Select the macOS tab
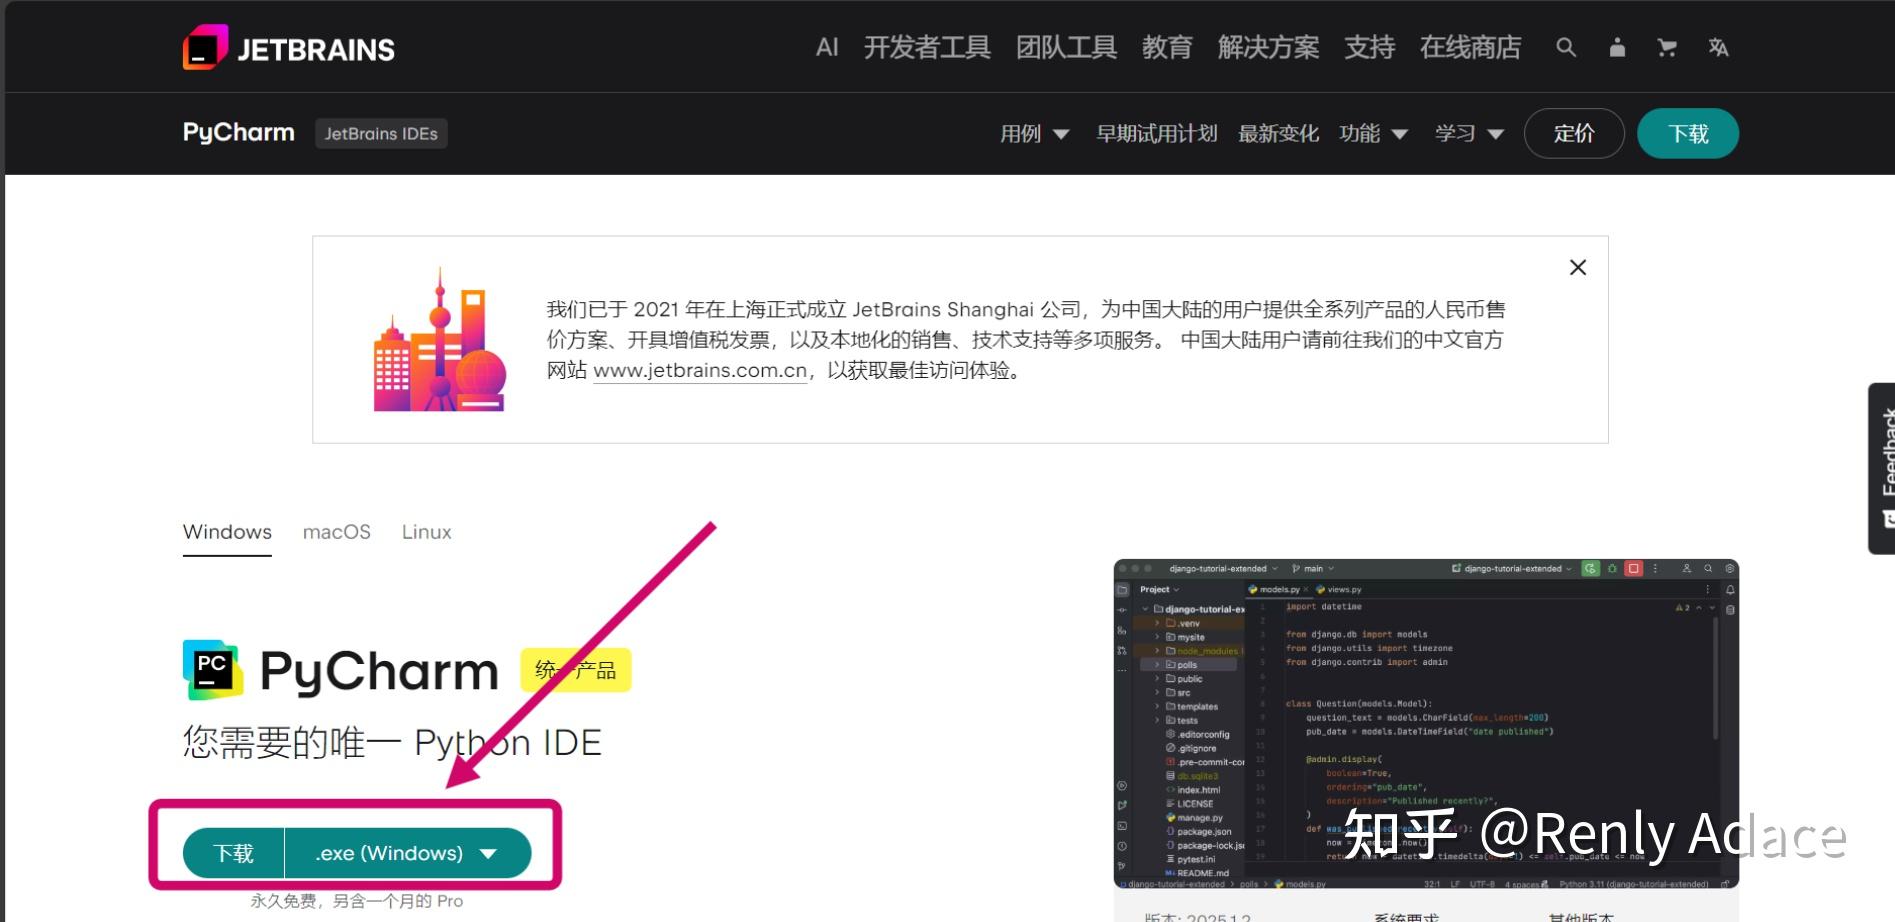Image resolution: width=1895 pixels, height=922 pixels. click(x=336, y=531)
